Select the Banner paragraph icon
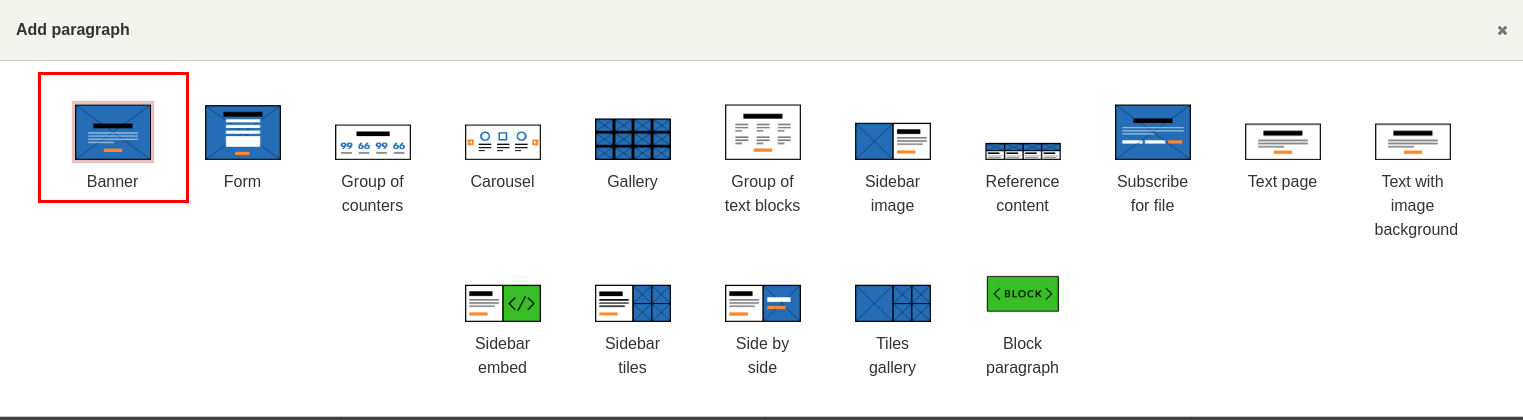The height and width of the screenshot is (420, 1523). [x=113, y=132]
